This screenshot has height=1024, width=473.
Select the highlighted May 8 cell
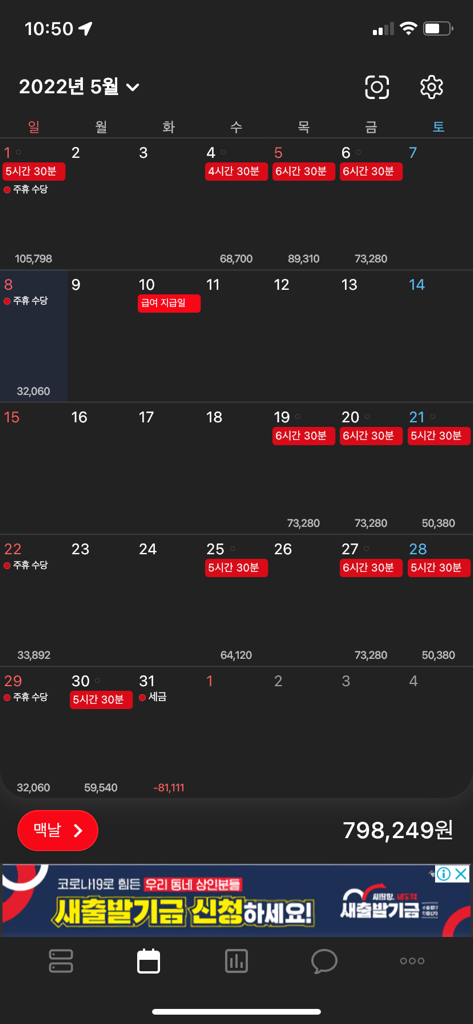click(x=34, y=336)
